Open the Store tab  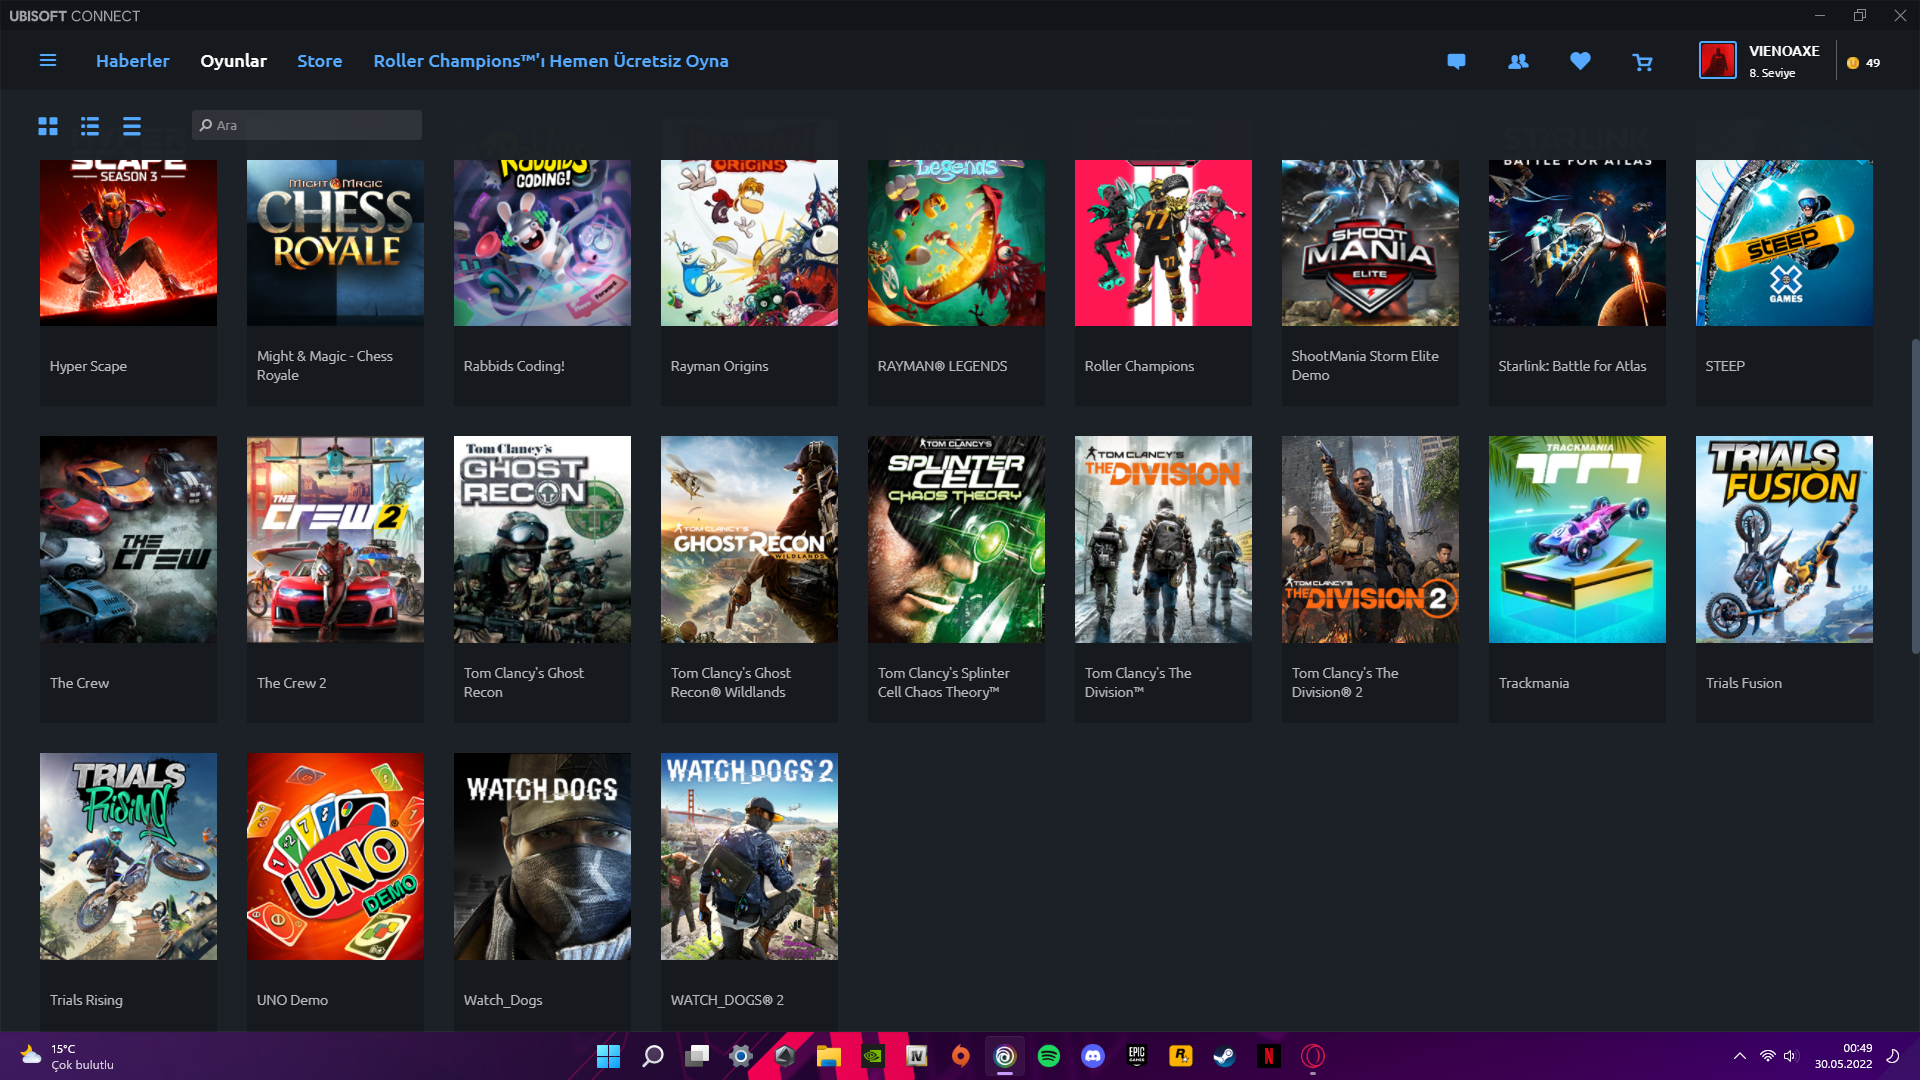point(319,61)
